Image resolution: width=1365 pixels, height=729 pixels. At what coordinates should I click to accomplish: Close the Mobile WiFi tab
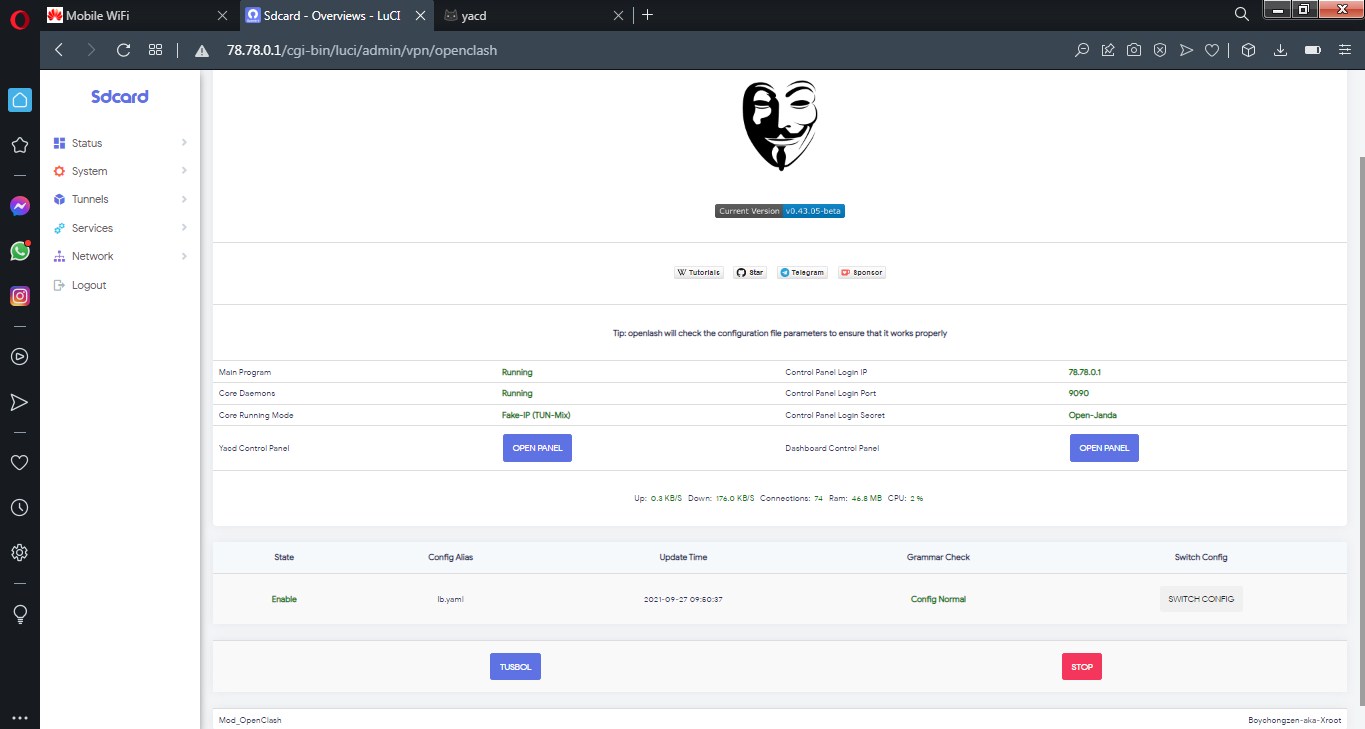(x=223, y=15)
